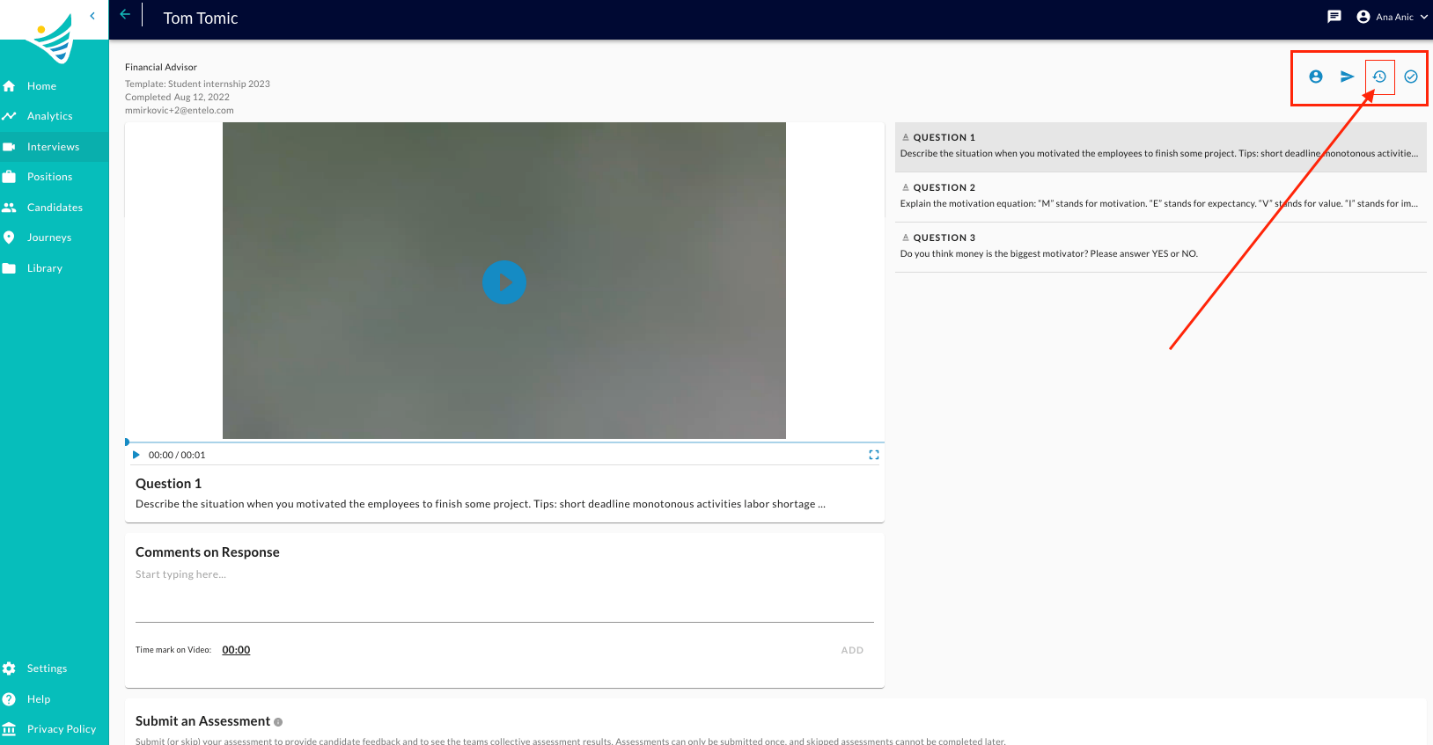Click the small play button under the video
This screenshot has width=1433, height=745.
[x=136, y=455]
